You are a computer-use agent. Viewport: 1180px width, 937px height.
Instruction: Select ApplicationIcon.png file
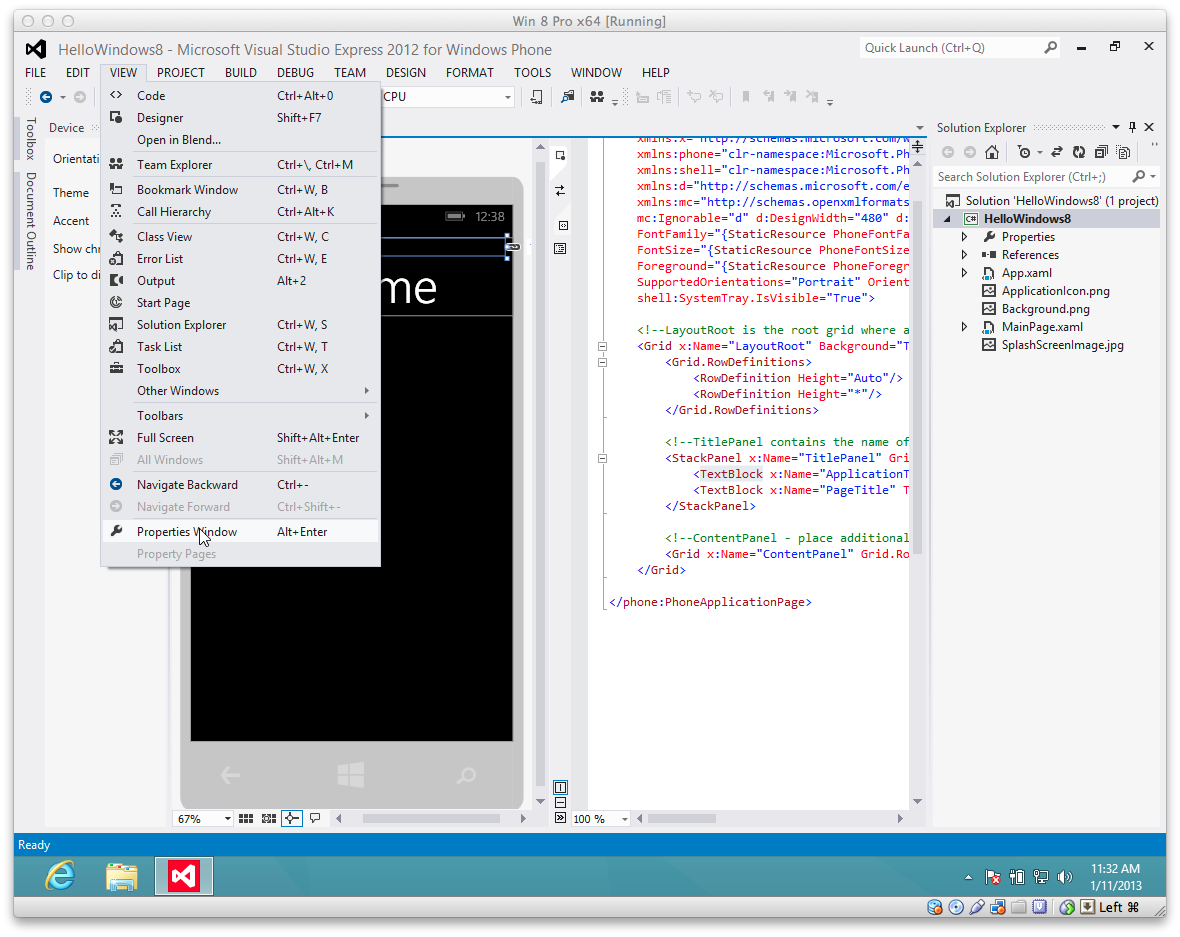(1046, 291)
